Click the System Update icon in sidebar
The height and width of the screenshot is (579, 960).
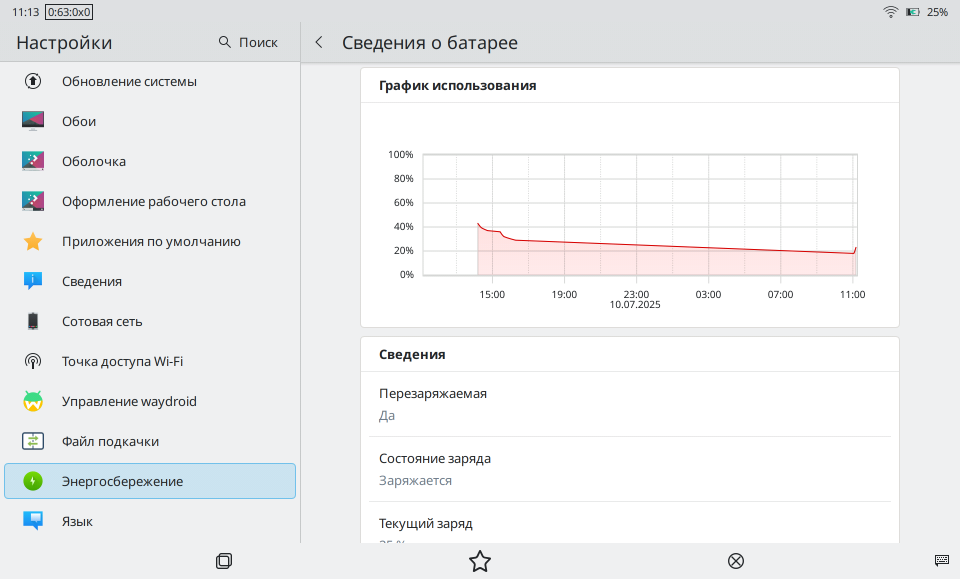pos(33,81)
